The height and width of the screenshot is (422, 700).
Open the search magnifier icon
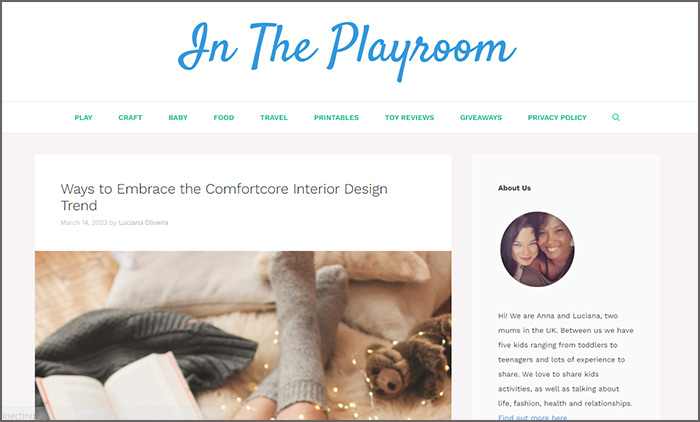pos(616,117)
